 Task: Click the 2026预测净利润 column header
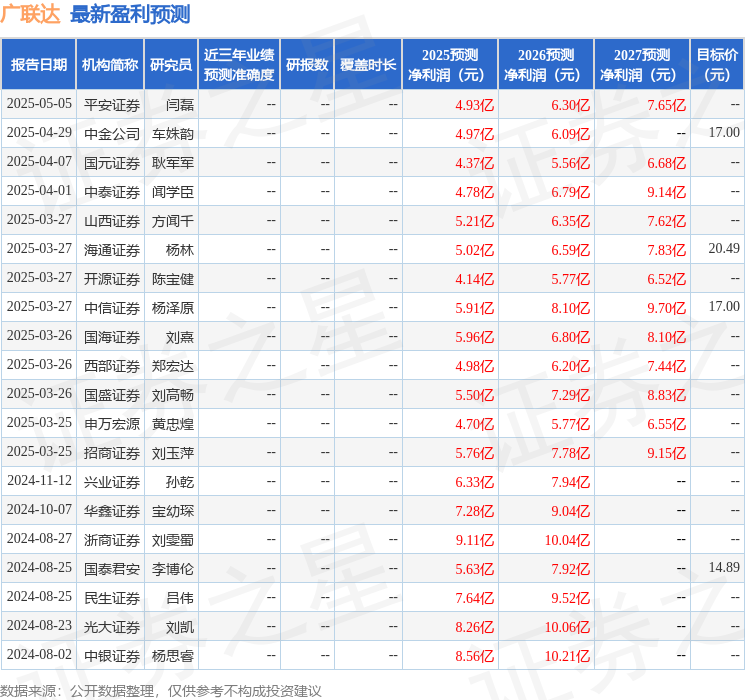click(x=546, y=65)
